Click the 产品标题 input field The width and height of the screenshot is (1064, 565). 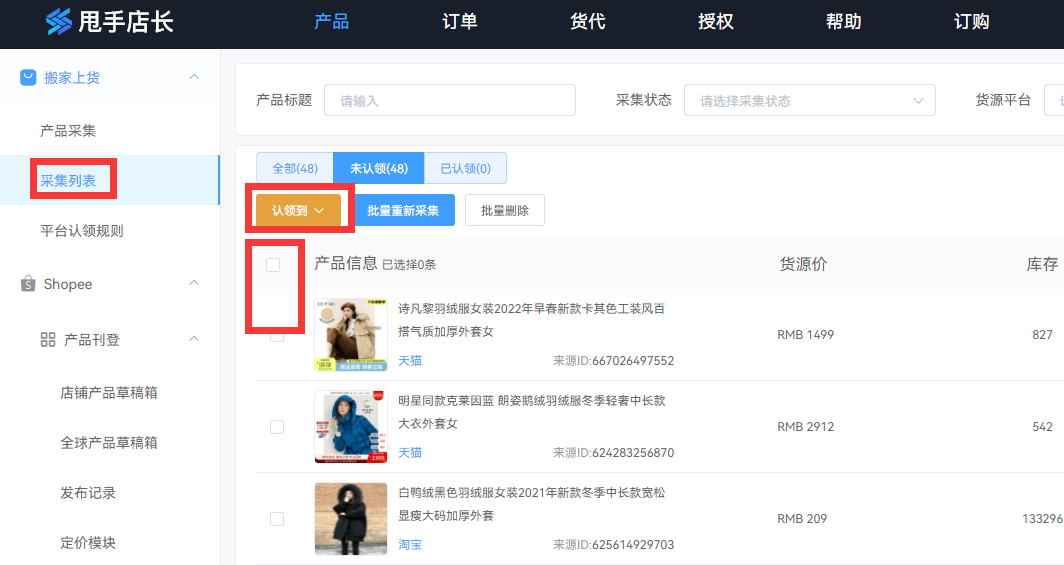pos(449,100)
